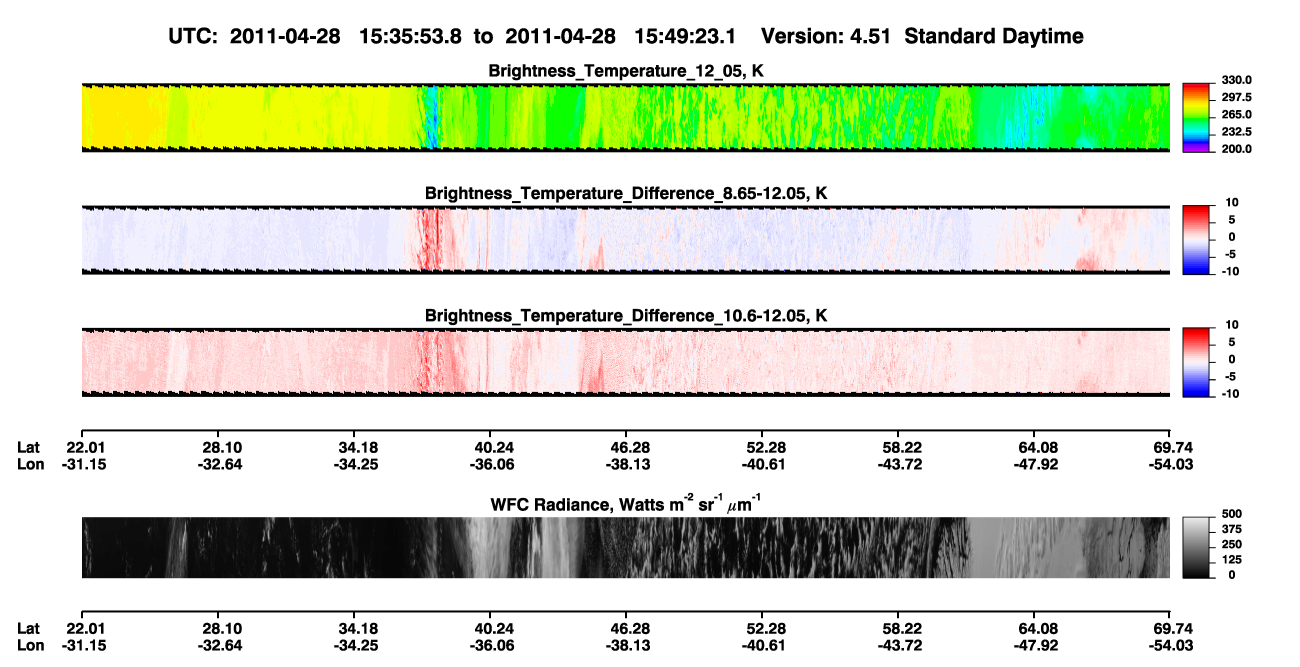This screenshot has height=667, width=1300.
Task: Click the 232.5 color bar label
Action: pyautogui.click(x=1235, y=132)
